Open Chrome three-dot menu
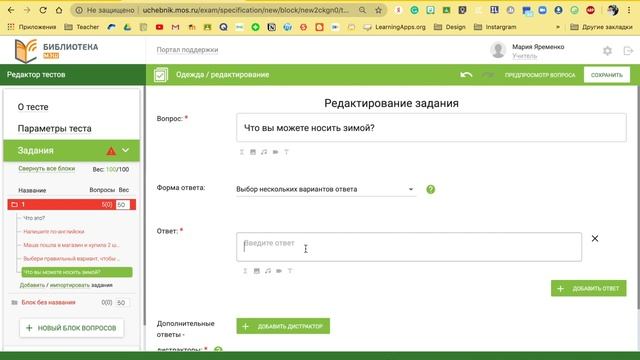The width and height of the screenshot is (640, 360). [x=629, y=10]
